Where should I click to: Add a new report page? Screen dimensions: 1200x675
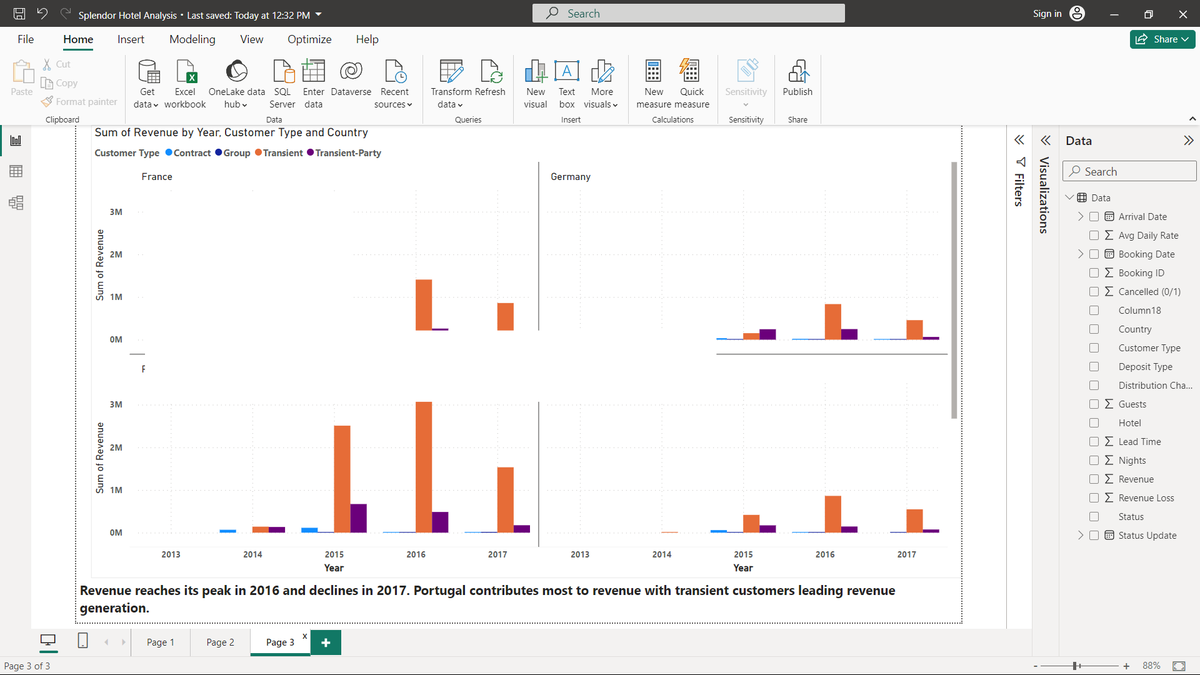pyautogui.click(x=326, y=642)
